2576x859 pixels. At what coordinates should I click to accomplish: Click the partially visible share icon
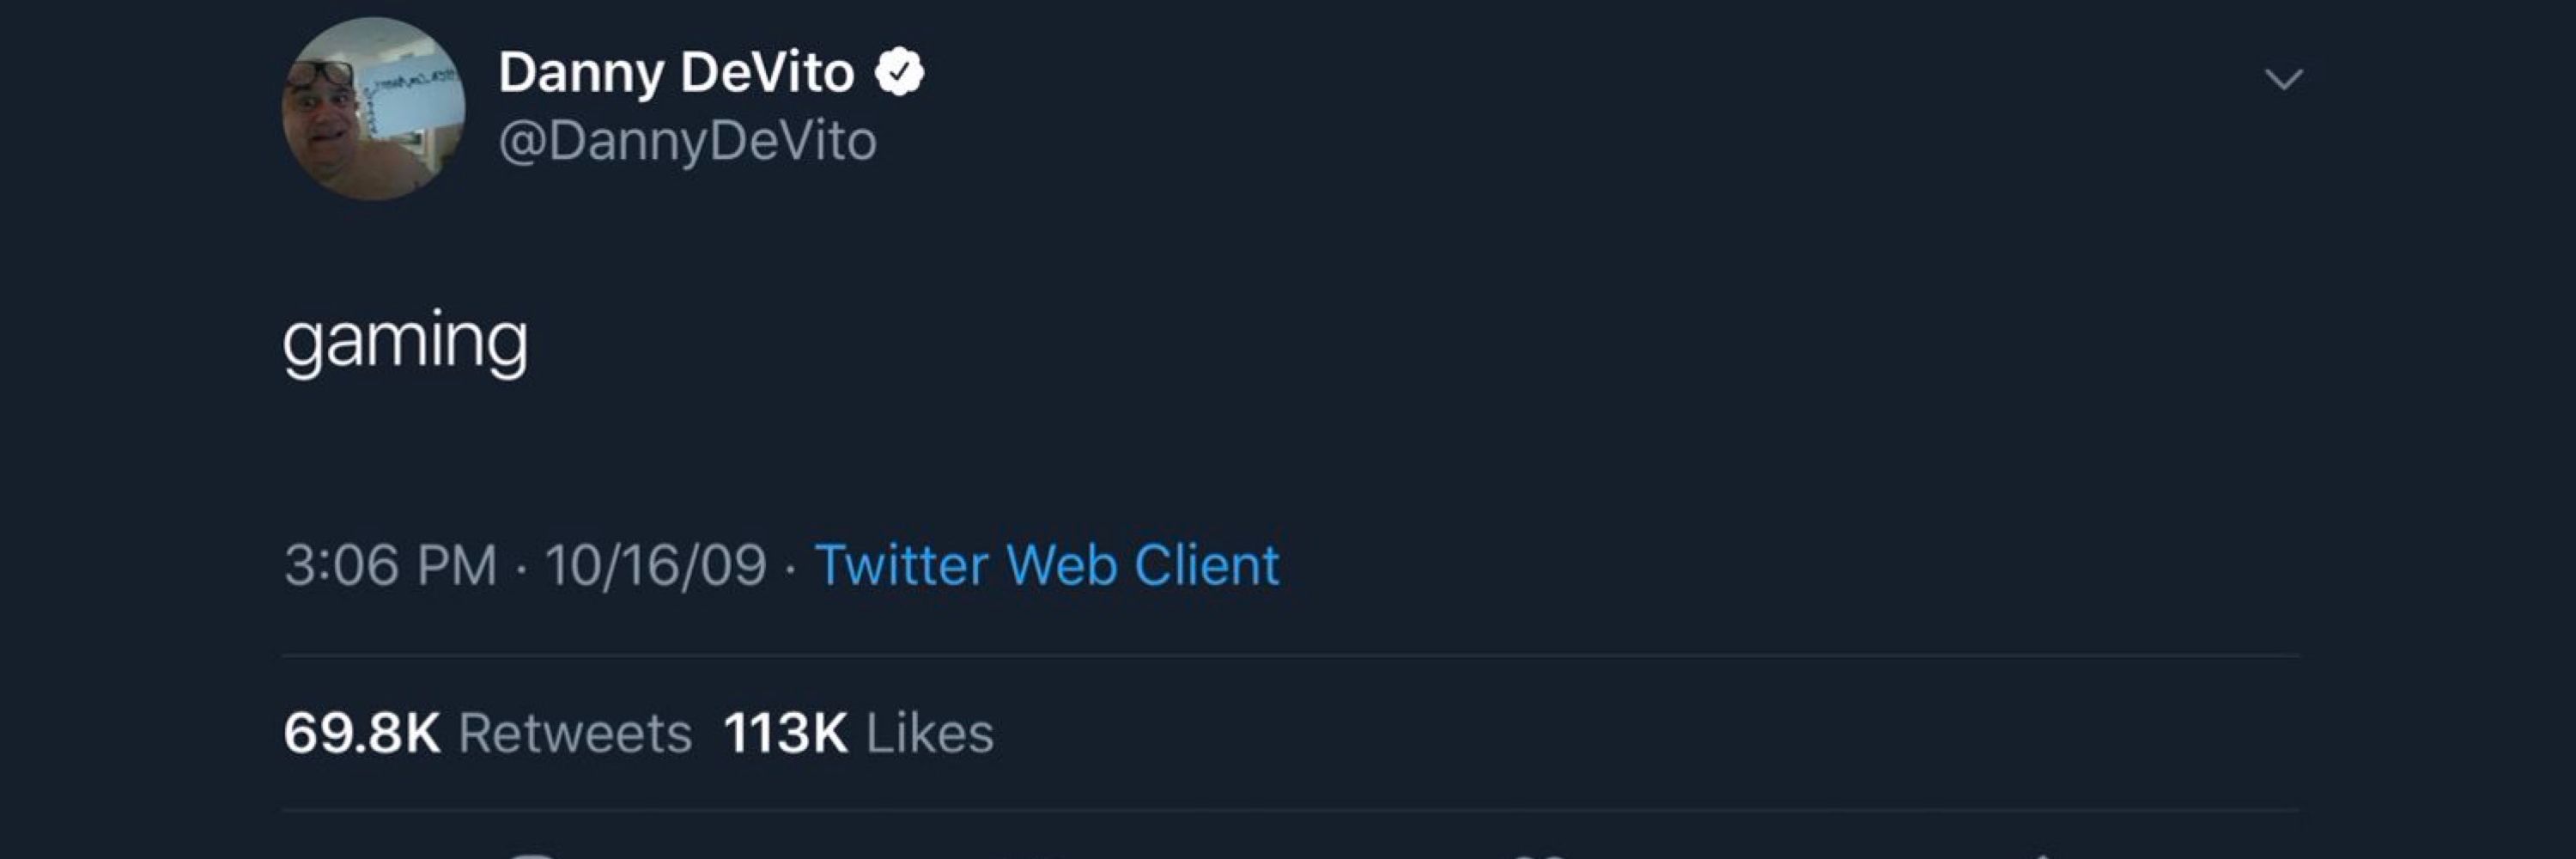[x=2042, y=855]
